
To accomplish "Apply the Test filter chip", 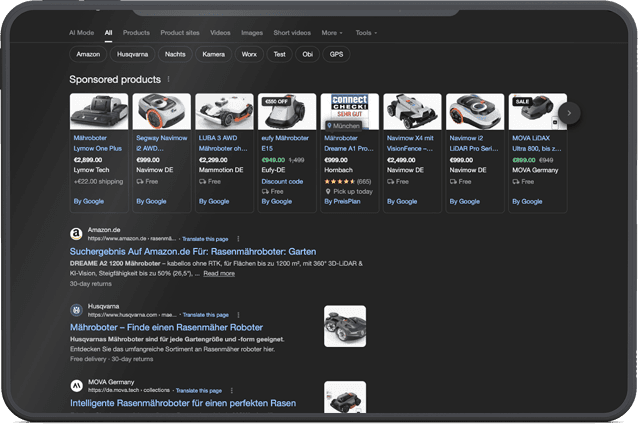I will 280,54.
